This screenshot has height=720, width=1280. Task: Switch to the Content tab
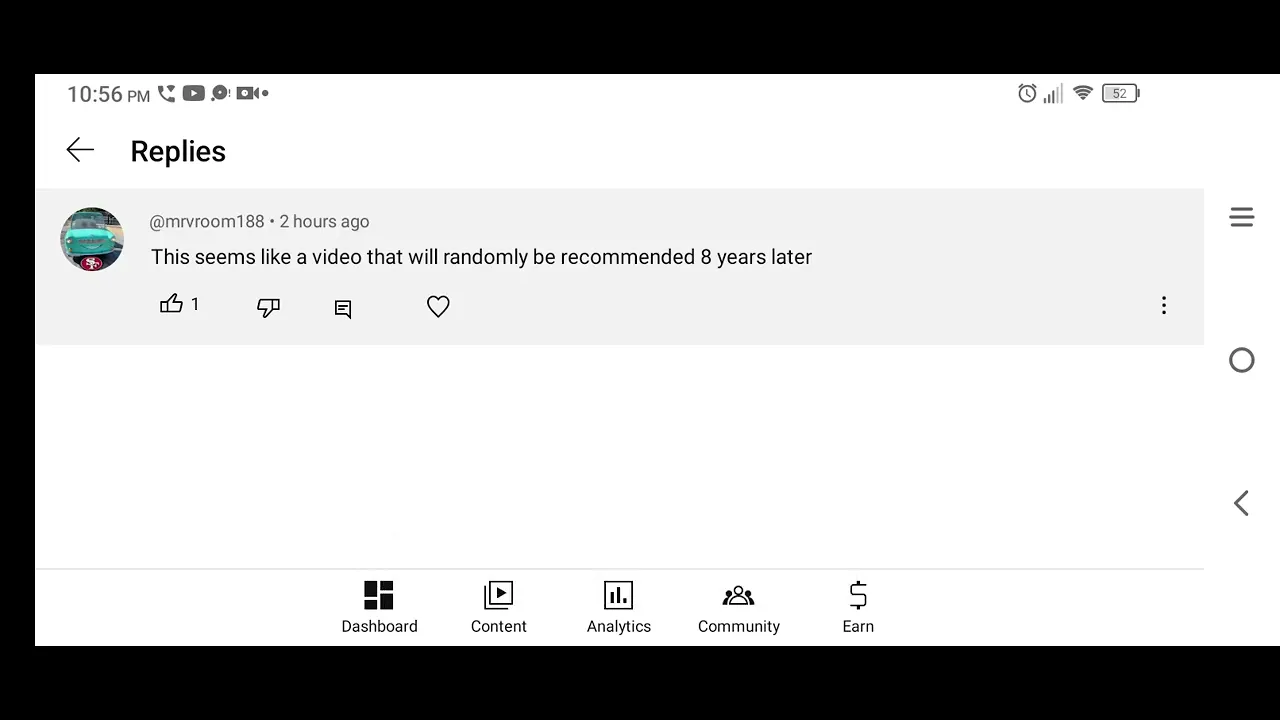(x=498, y=608)
